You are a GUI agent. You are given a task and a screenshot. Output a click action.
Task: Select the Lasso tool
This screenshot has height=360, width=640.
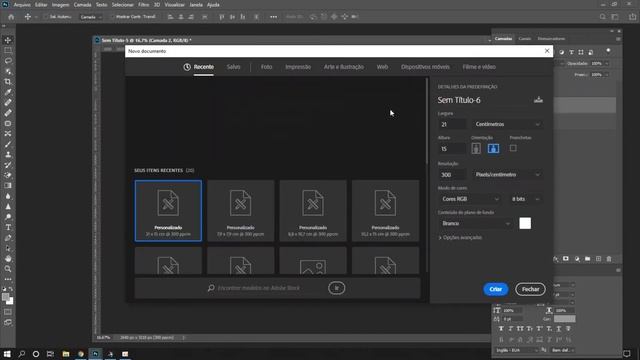click(x=8, y=61)
